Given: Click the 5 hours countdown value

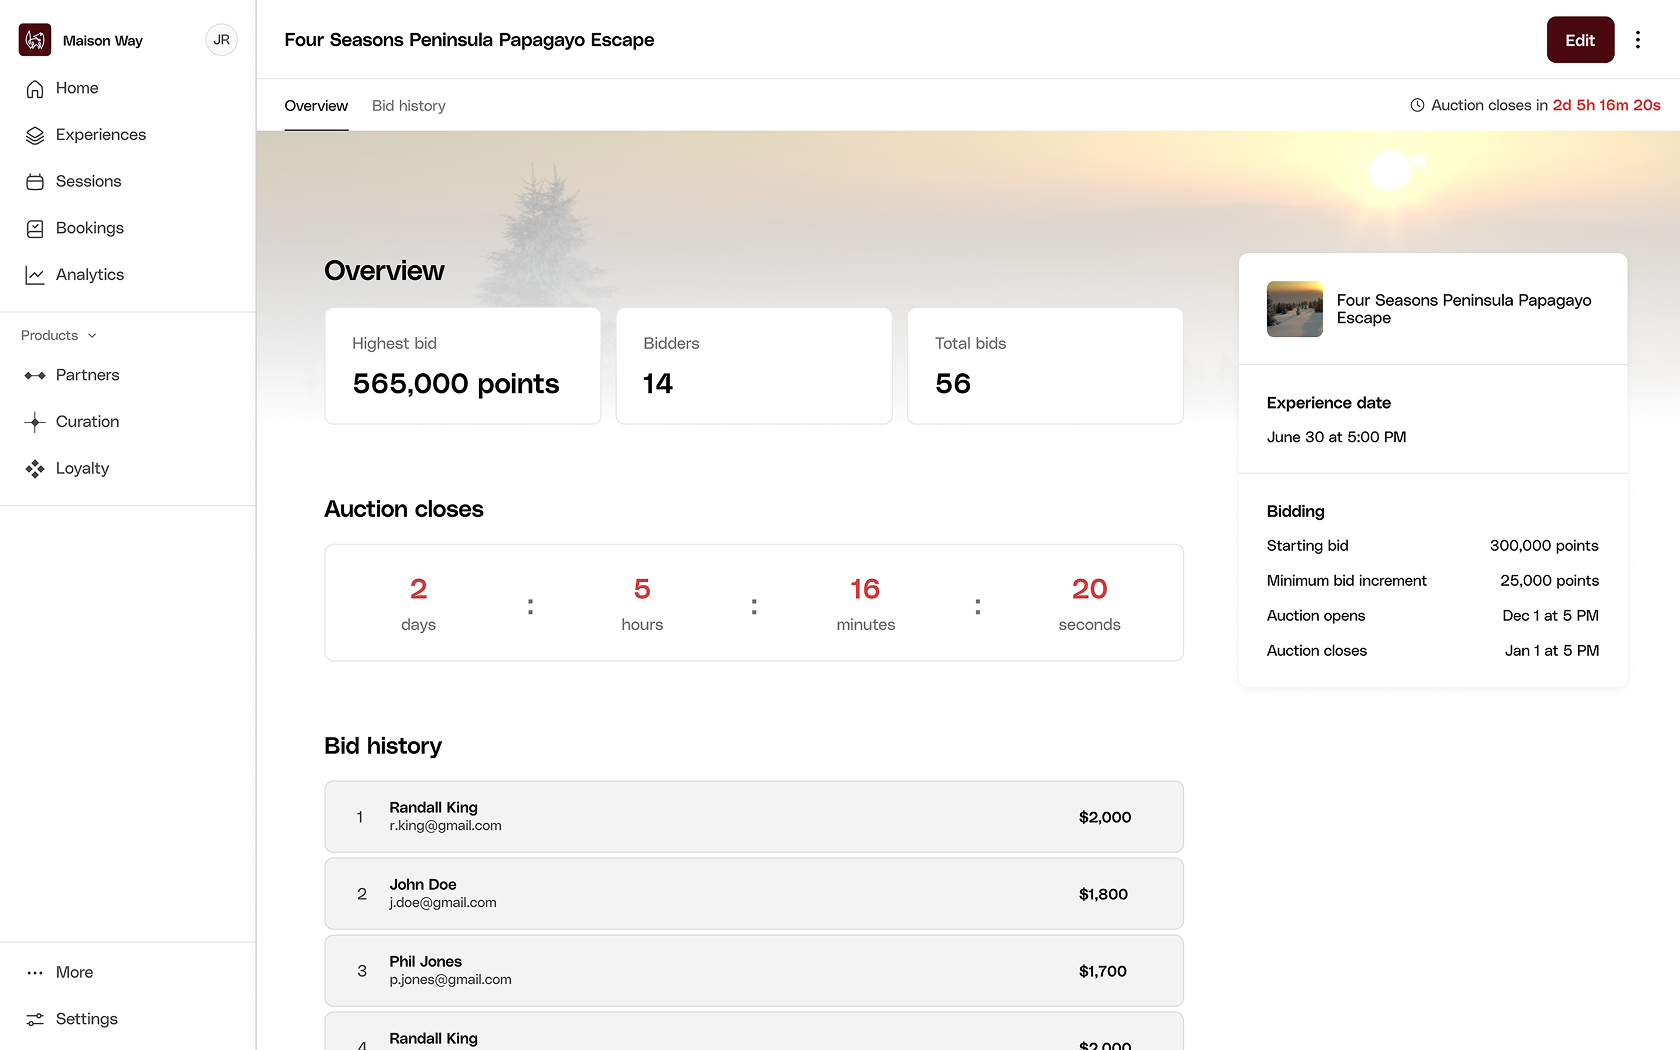Looking at the screenshot, I should click(642, 589).
